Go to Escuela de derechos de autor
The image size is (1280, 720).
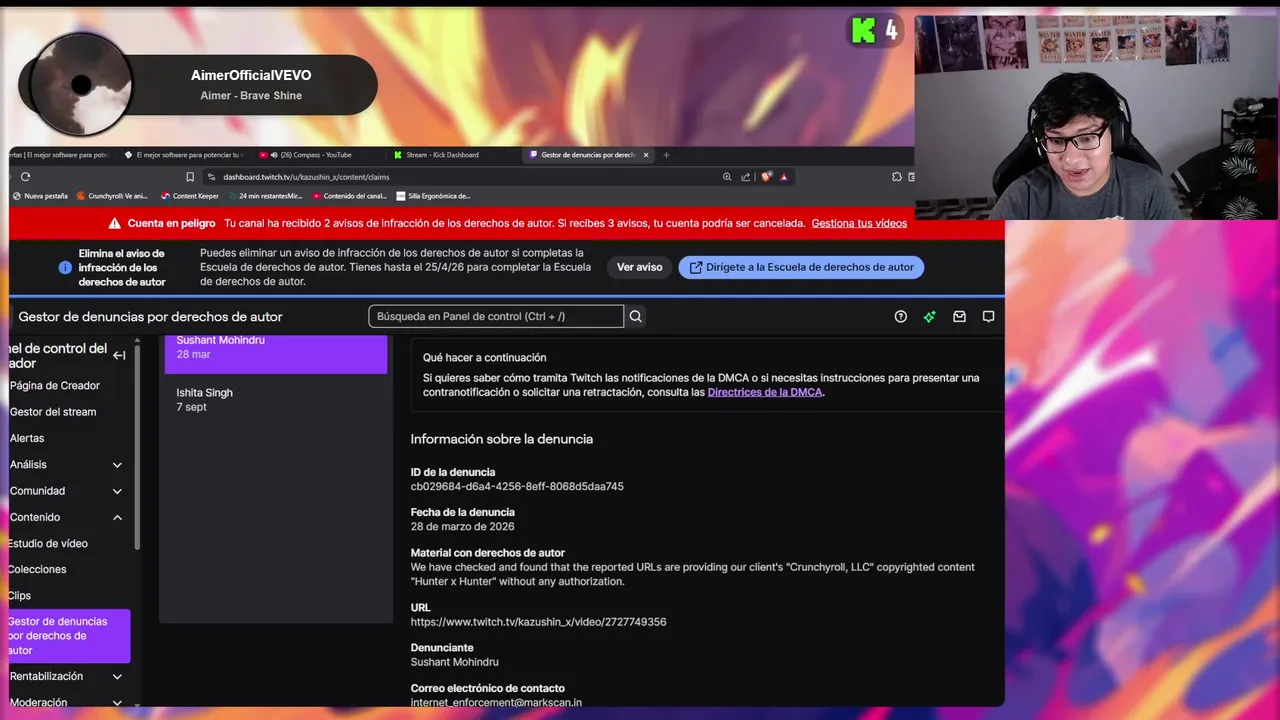801,267
